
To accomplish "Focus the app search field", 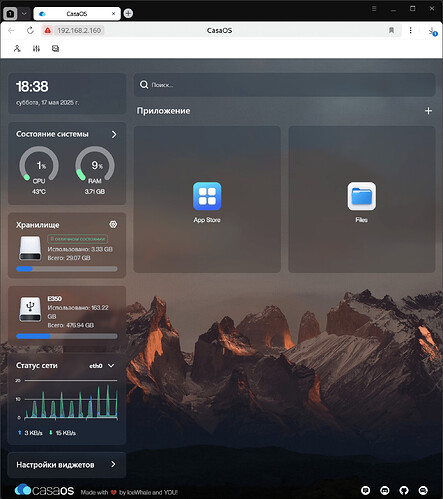I will point(284,85).
